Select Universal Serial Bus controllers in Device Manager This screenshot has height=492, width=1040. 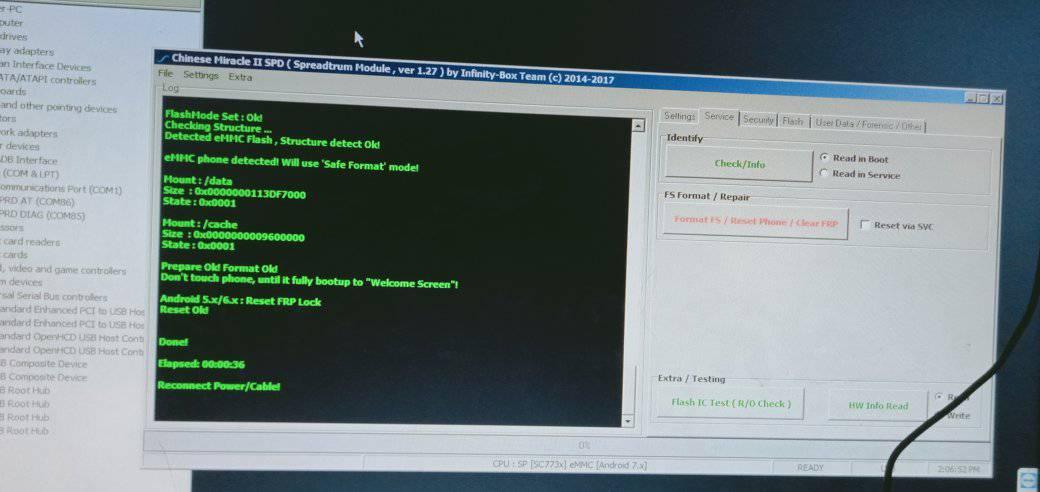point(53,296)
